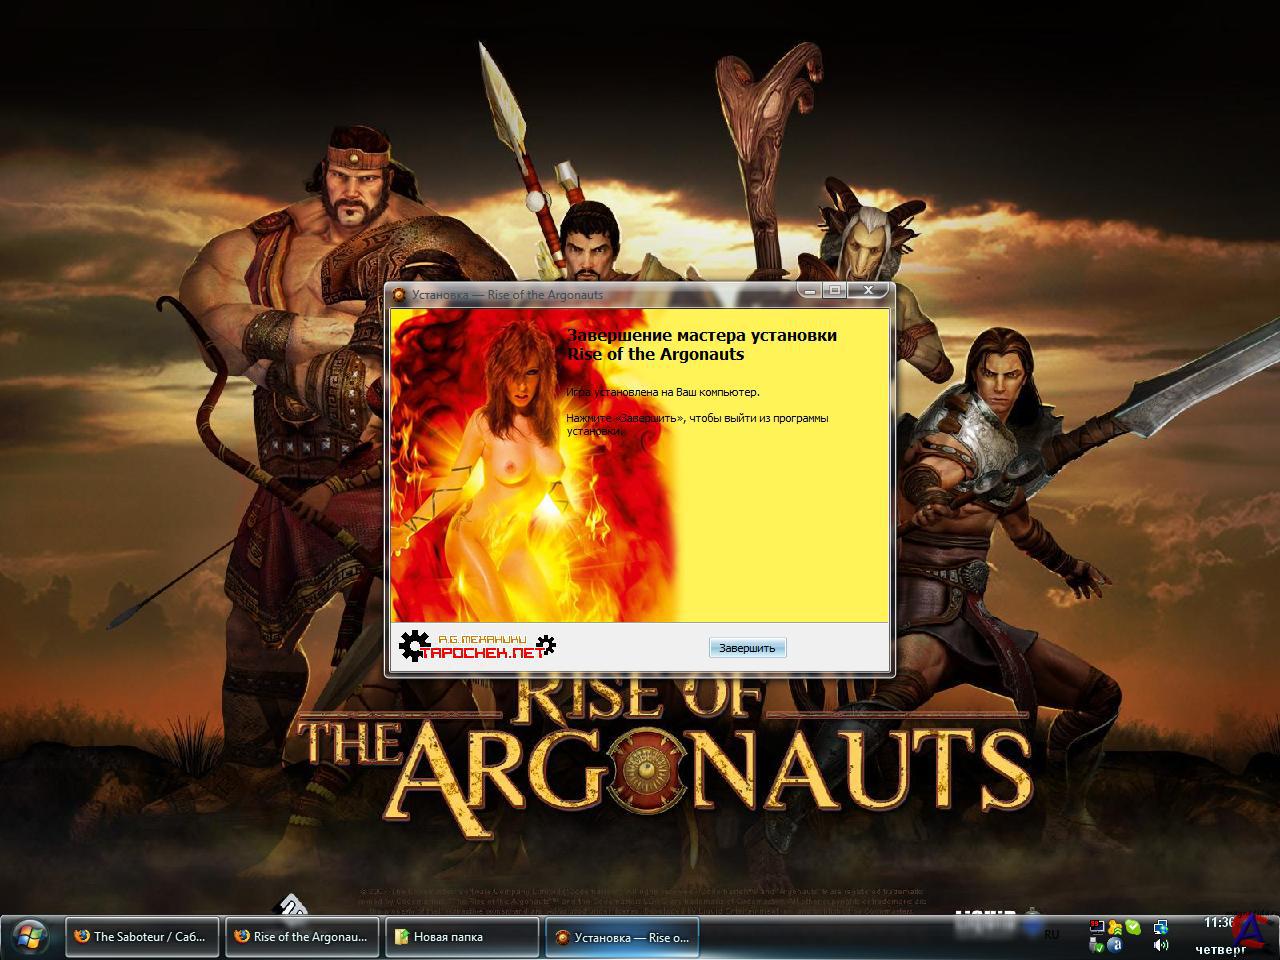1280x960 pixels.
Task: Switch to Rise of the Argonauts Firefox window
Action: tap(301, 937)
